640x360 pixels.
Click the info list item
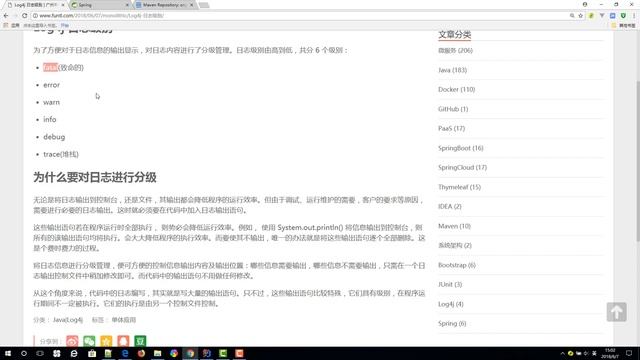[50, 120]
